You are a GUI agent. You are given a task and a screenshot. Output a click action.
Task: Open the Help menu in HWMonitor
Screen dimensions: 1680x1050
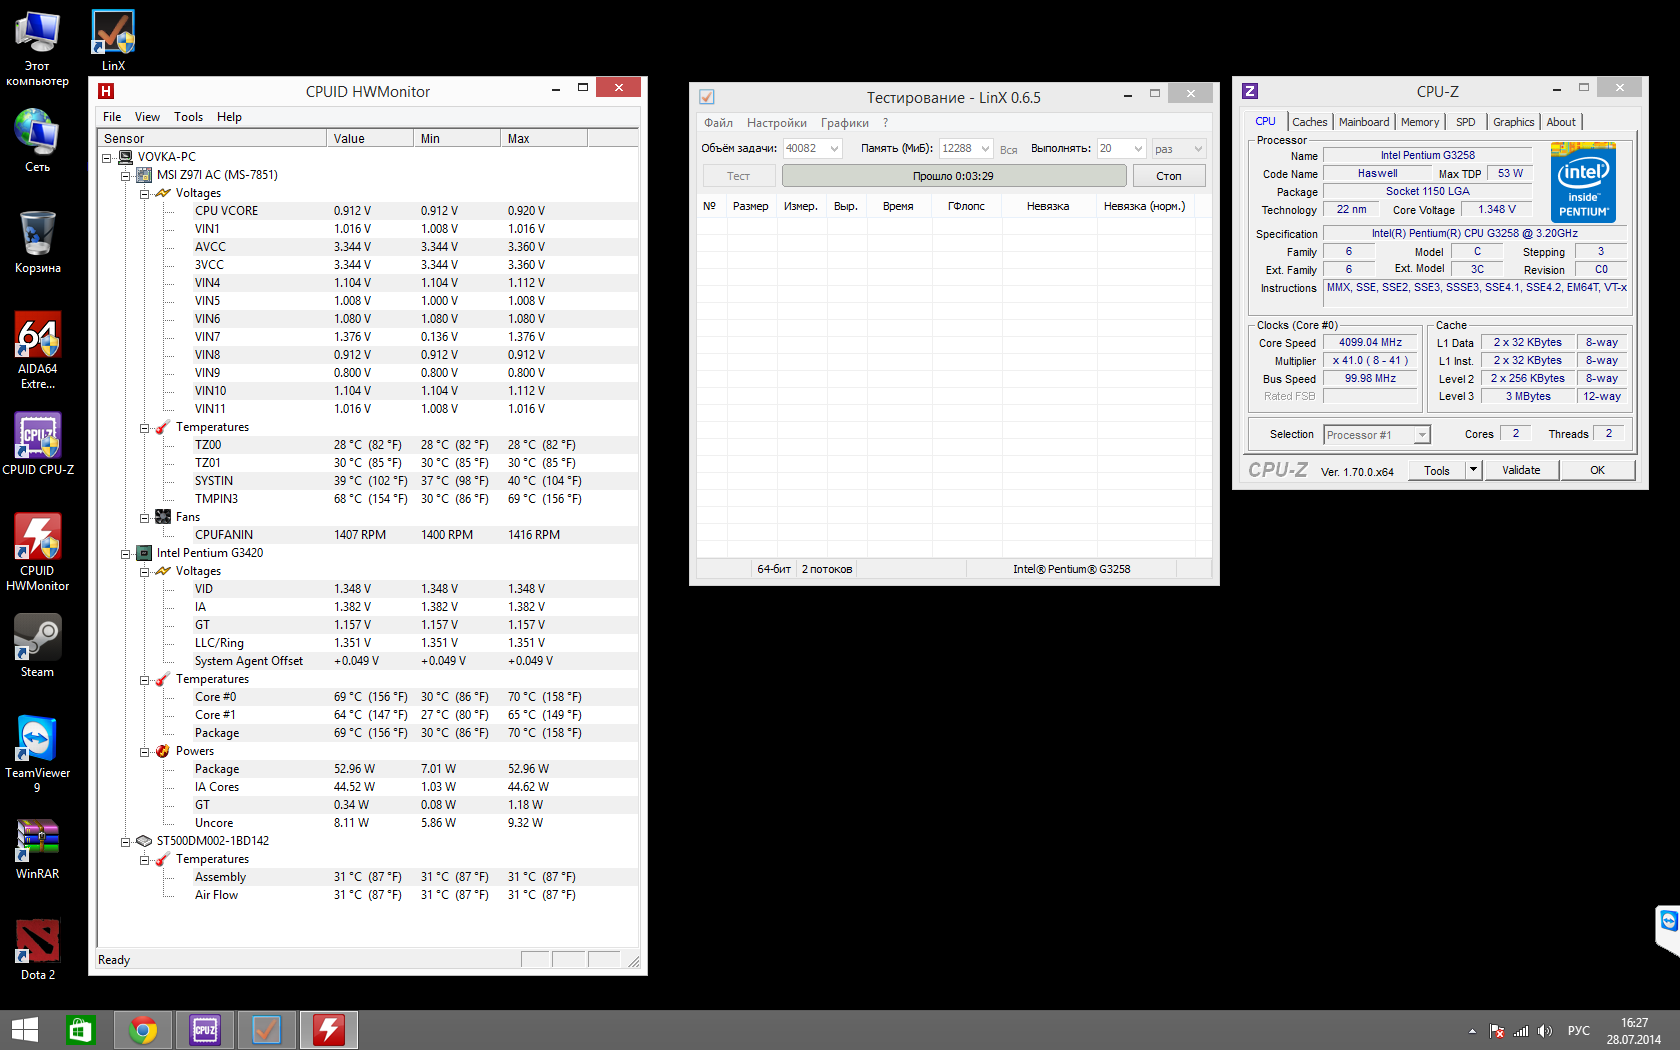[x=229, y=117]
